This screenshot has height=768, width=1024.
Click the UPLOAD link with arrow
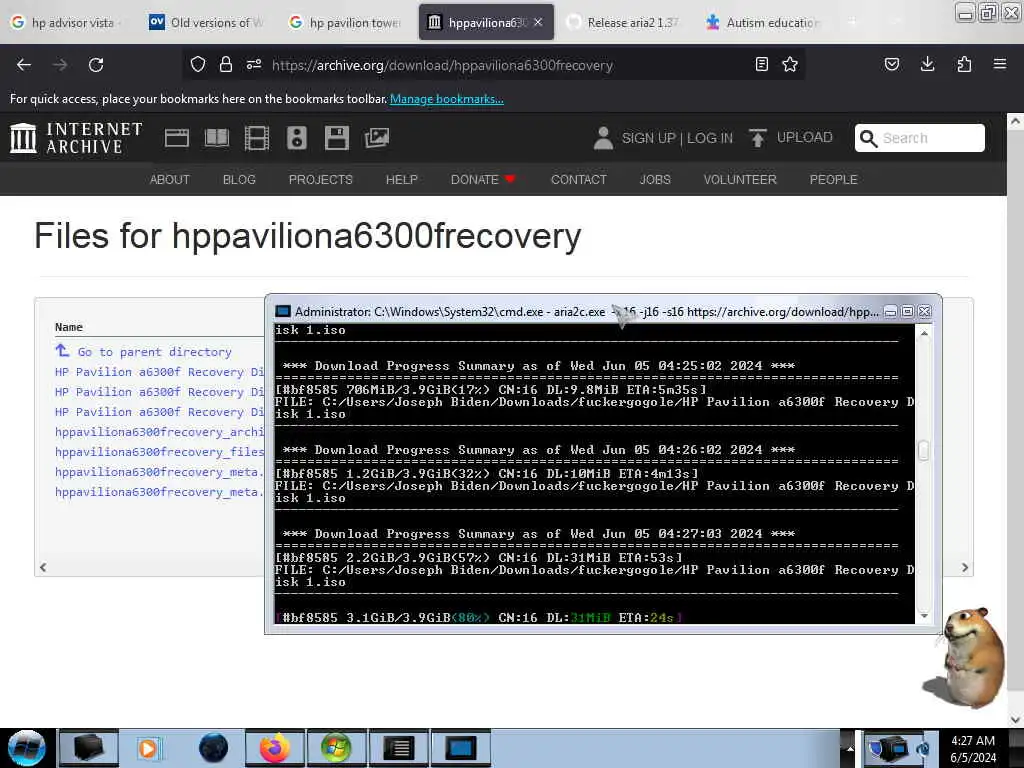(790, 138)
